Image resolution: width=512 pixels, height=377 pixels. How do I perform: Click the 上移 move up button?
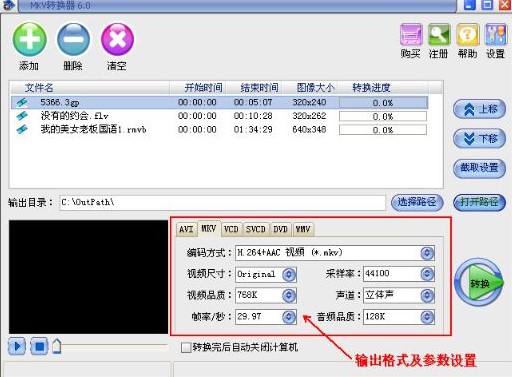tap(479, 109)
